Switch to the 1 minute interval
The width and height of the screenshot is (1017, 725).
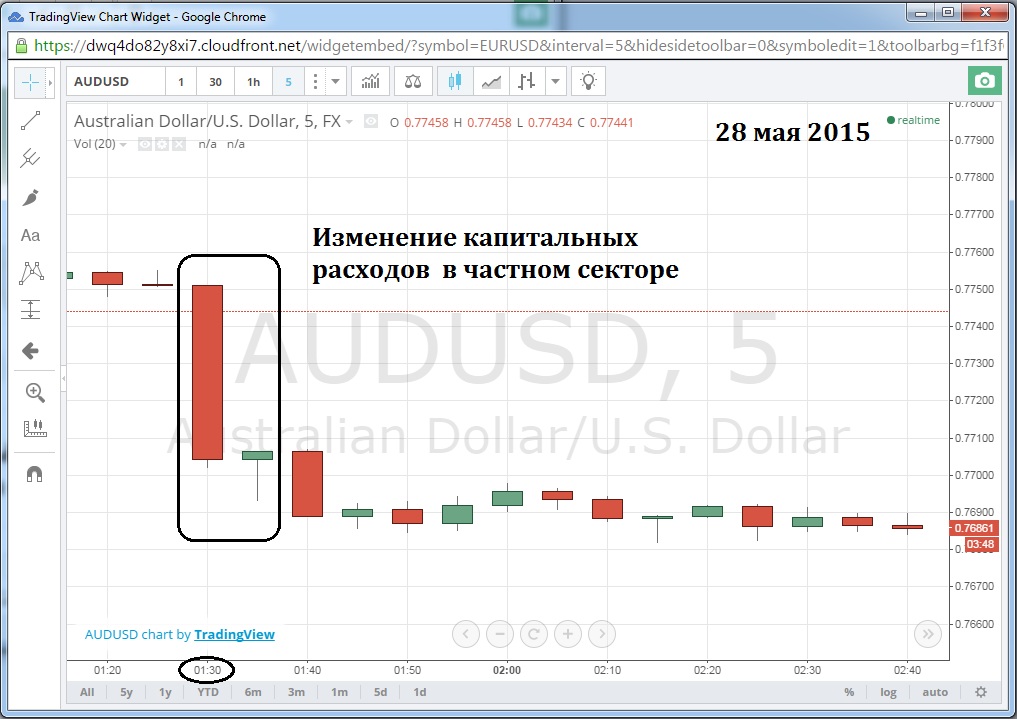point(181,82)
